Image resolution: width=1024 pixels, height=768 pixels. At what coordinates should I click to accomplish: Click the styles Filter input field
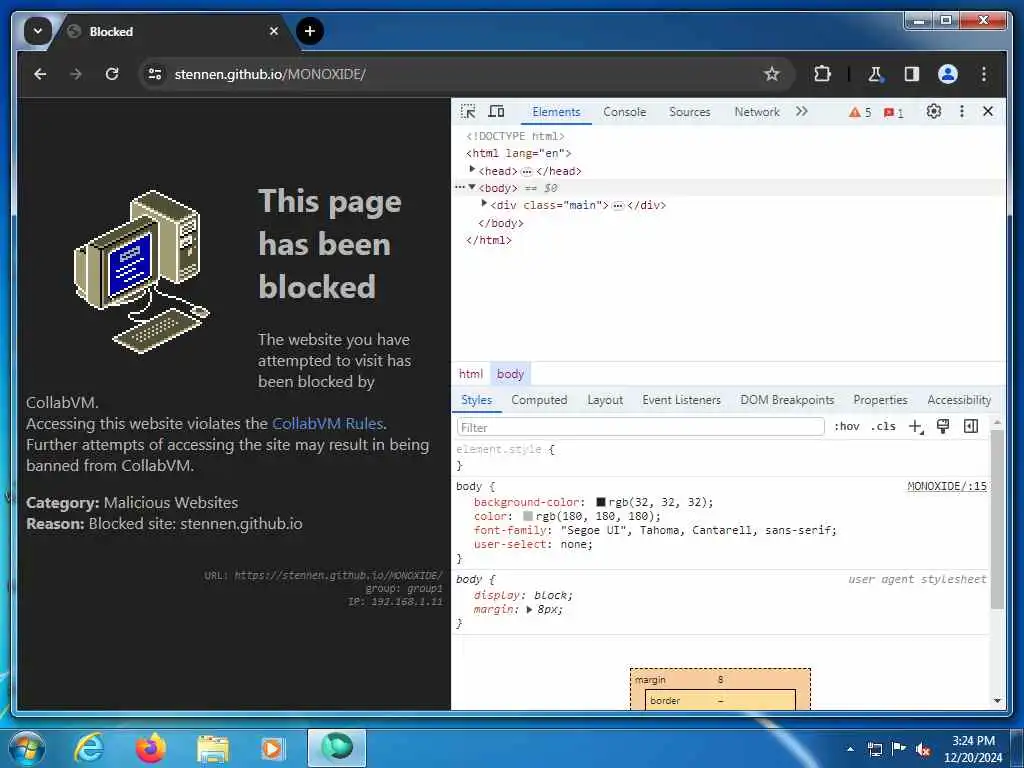(641, 427)
